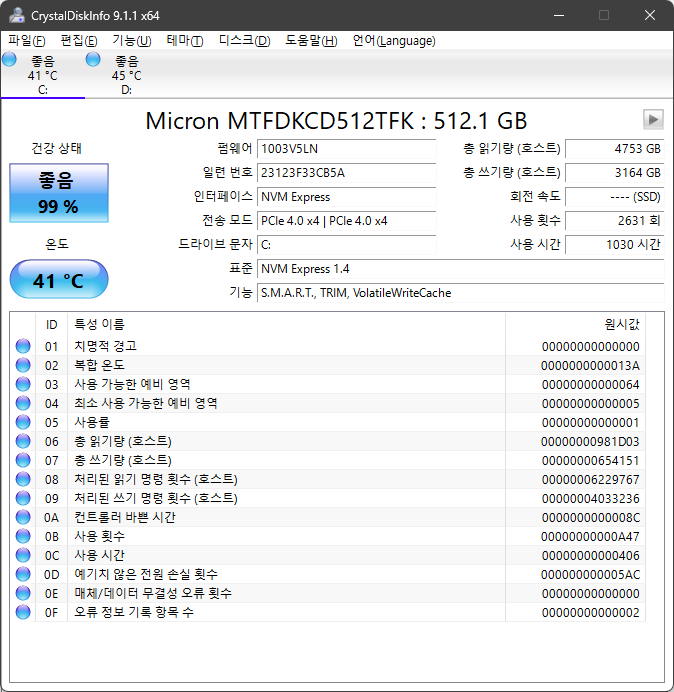Viewport: 674px width, 692px height.
Task: Click status orb of row 06 총 읽기량
Action: pyautogui.click(x=23, y=441)
